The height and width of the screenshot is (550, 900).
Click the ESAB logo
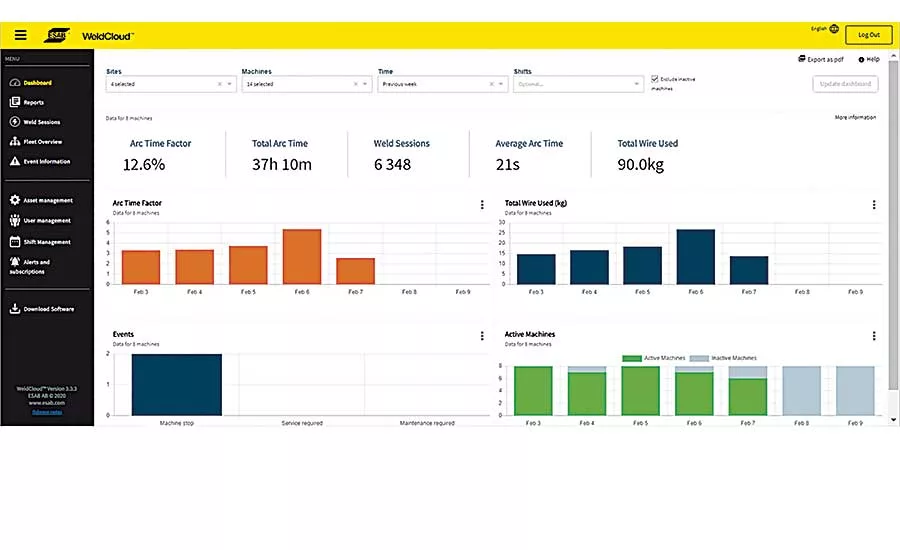tap(57, 36)
